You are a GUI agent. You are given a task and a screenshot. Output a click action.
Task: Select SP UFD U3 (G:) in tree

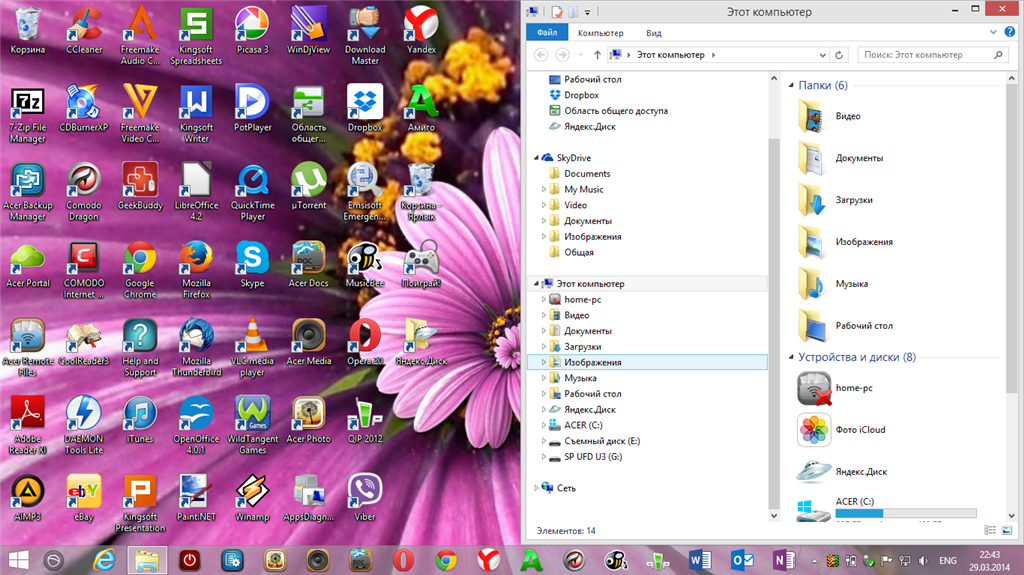tap(593, 457)
